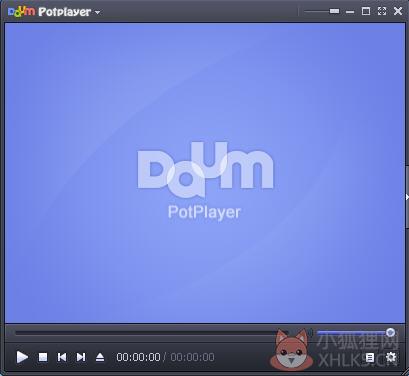Image resolution: width=409 pixels, height=376 pixels.
Task: Skip to next file
Action: click(x=81, y=357)
